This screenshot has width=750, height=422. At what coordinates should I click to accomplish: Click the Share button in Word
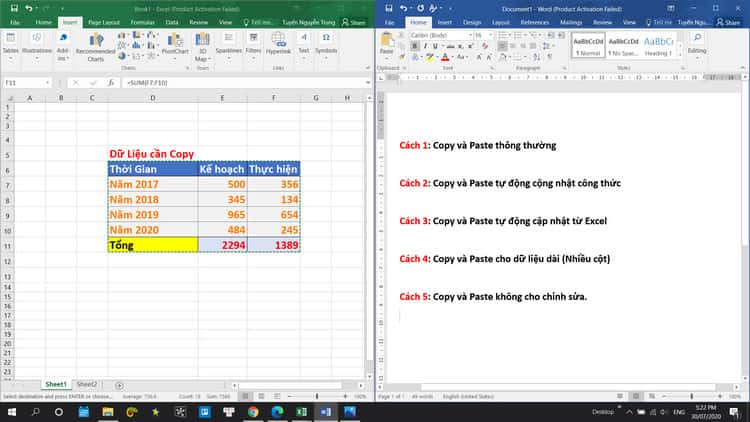728,22
